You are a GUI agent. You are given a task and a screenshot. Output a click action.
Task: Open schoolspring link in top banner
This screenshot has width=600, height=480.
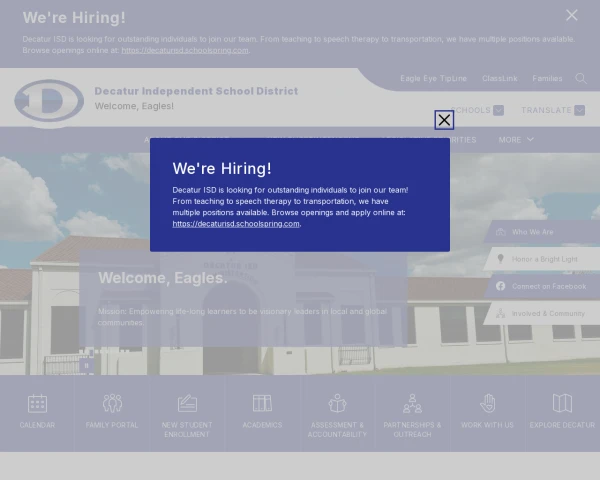click(x=185, y=50)
